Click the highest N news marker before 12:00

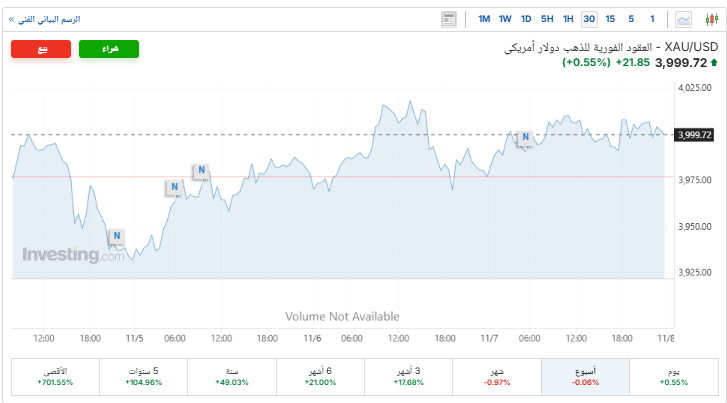(202, 171)
